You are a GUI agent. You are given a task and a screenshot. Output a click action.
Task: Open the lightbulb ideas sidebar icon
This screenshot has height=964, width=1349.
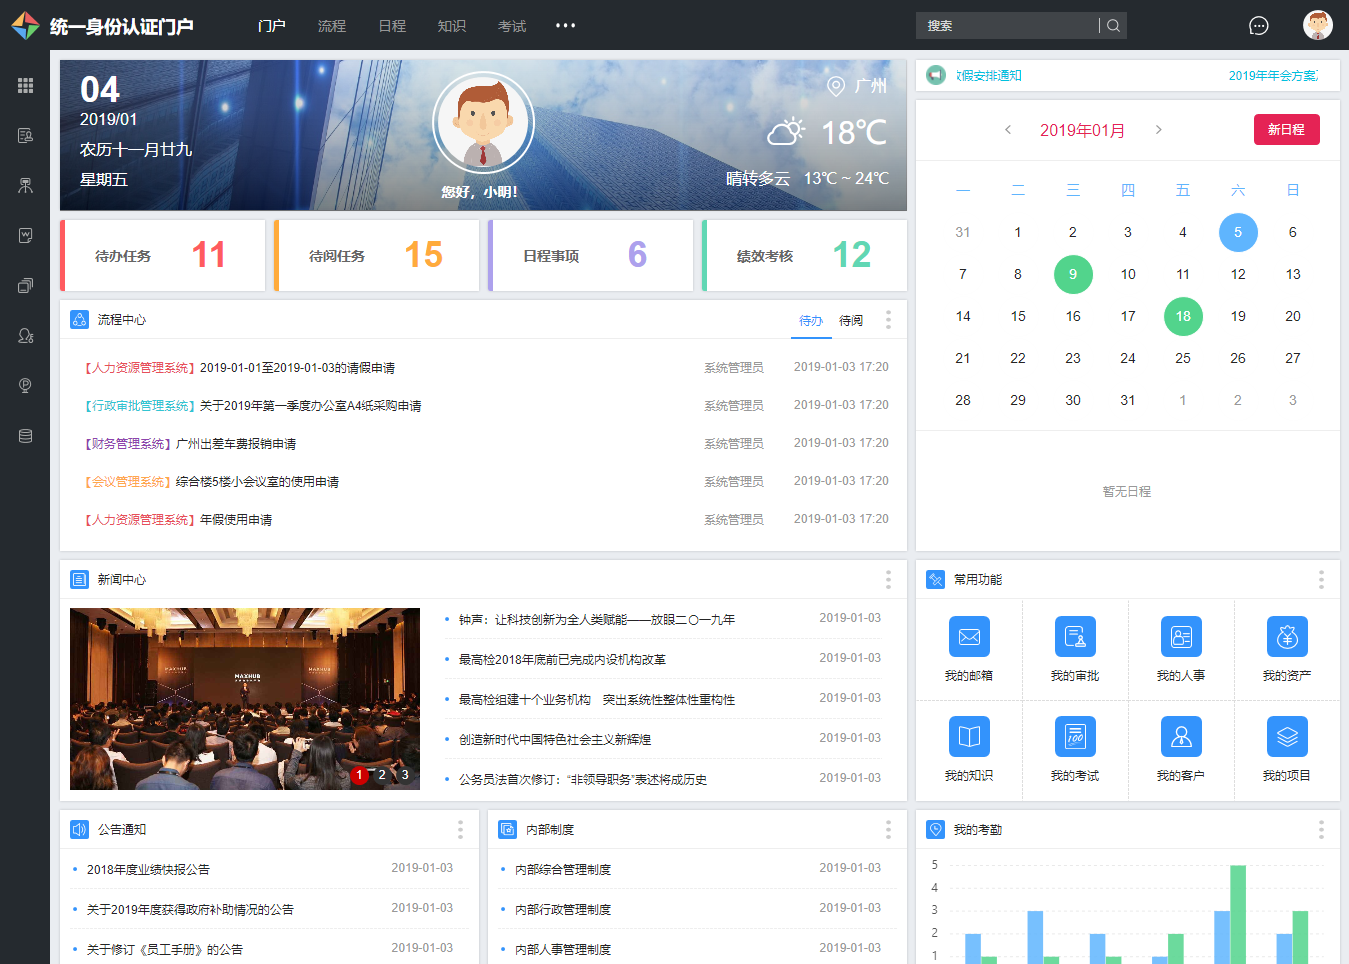(25, 385)
